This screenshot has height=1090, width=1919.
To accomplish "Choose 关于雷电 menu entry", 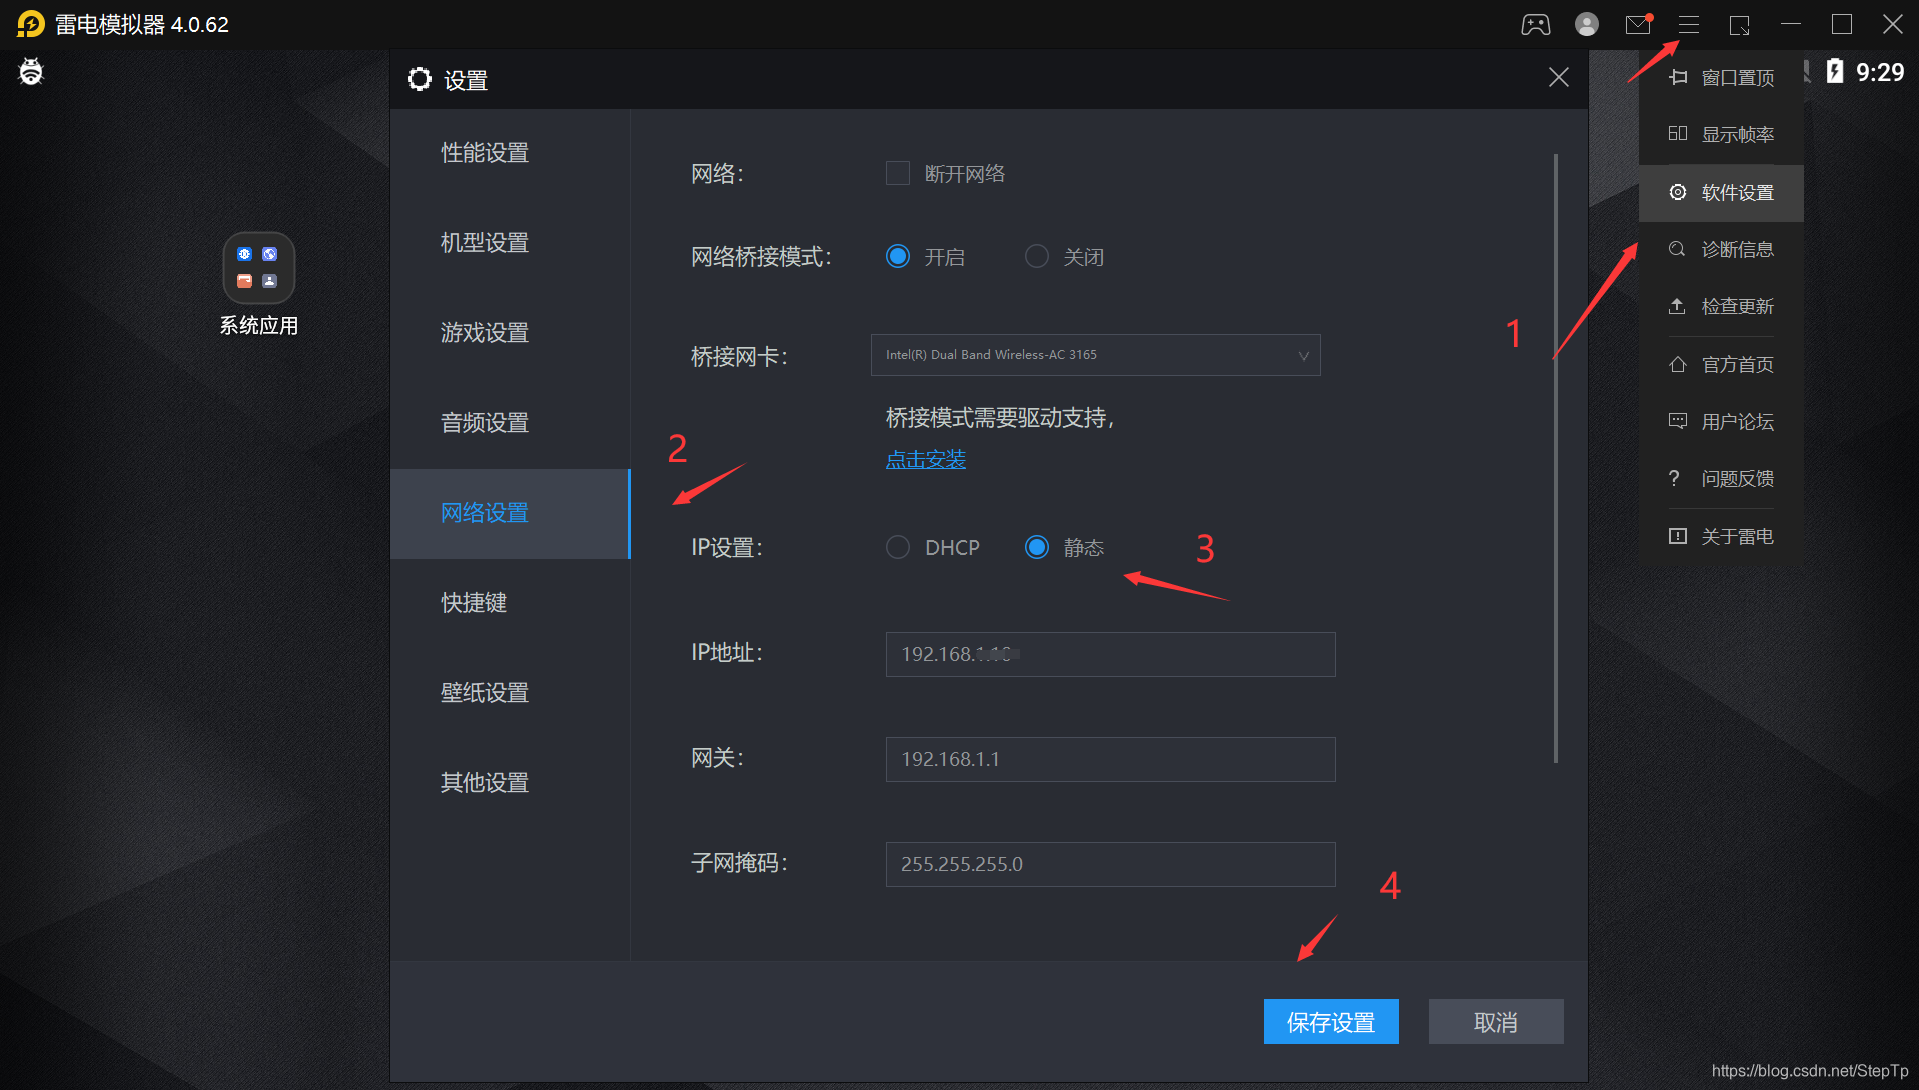I will (x=1721, y=537).
